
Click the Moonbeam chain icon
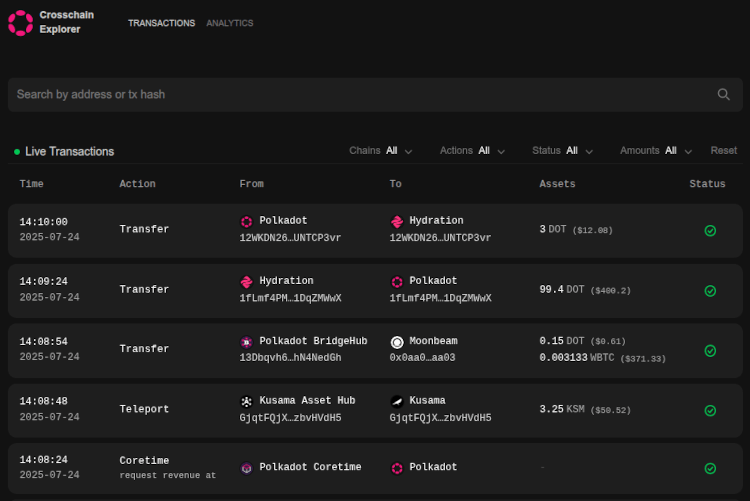(397, 342)
